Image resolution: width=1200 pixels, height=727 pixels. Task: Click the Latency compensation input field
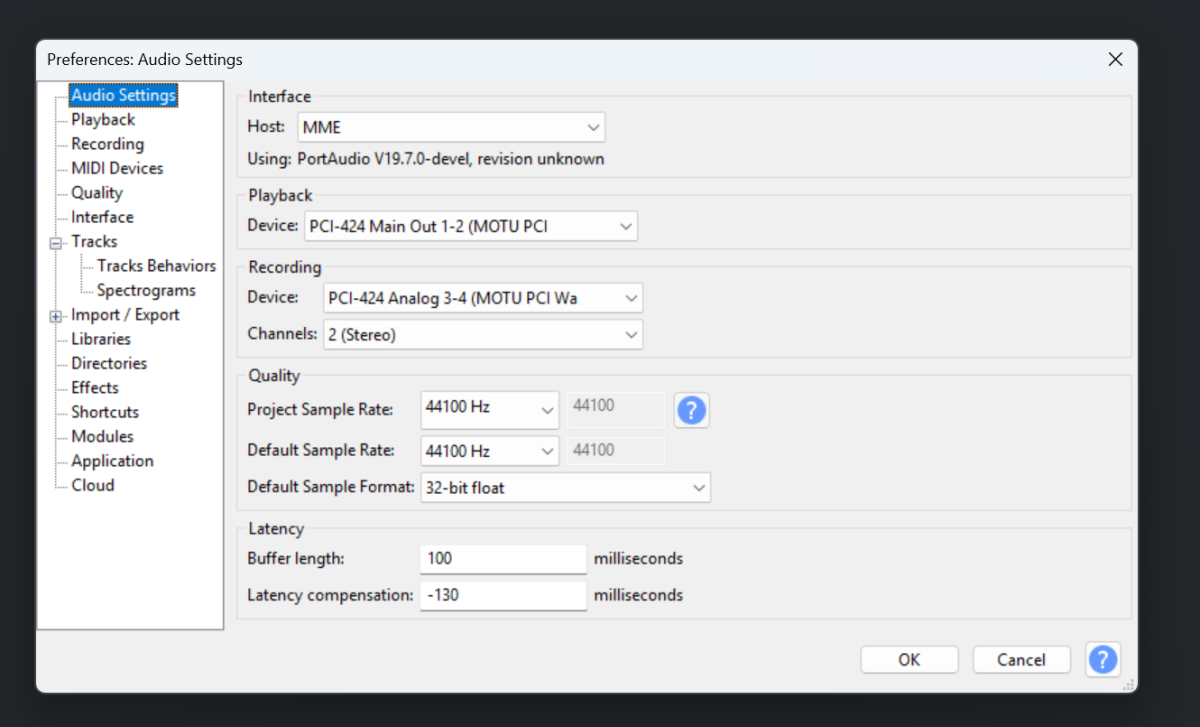point(503,595)
